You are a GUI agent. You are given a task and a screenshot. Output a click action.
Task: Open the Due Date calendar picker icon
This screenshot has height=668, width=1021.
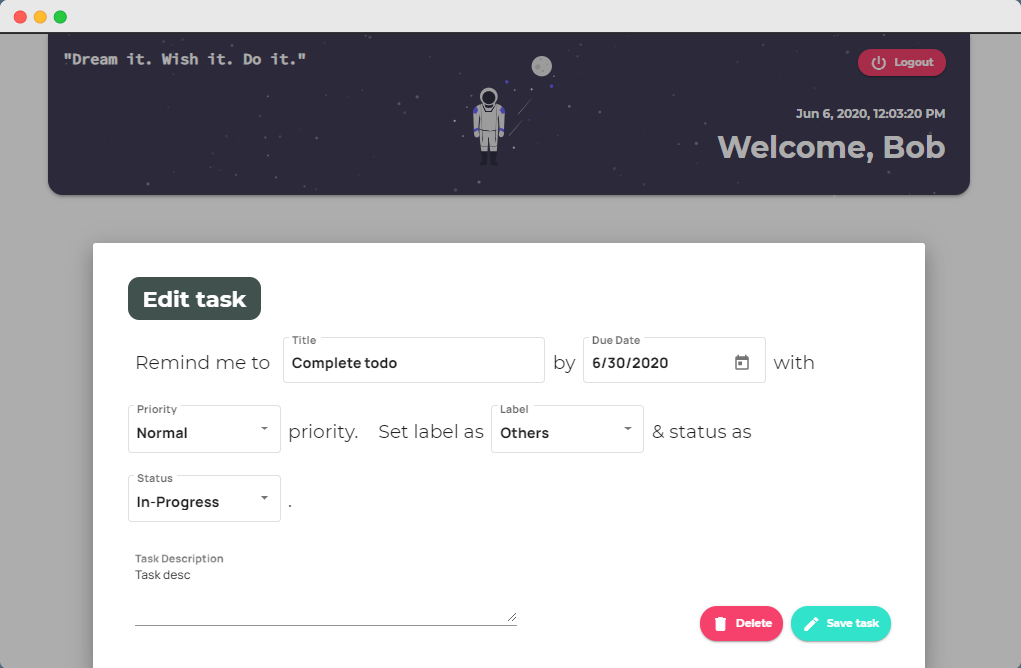[742, 363]
